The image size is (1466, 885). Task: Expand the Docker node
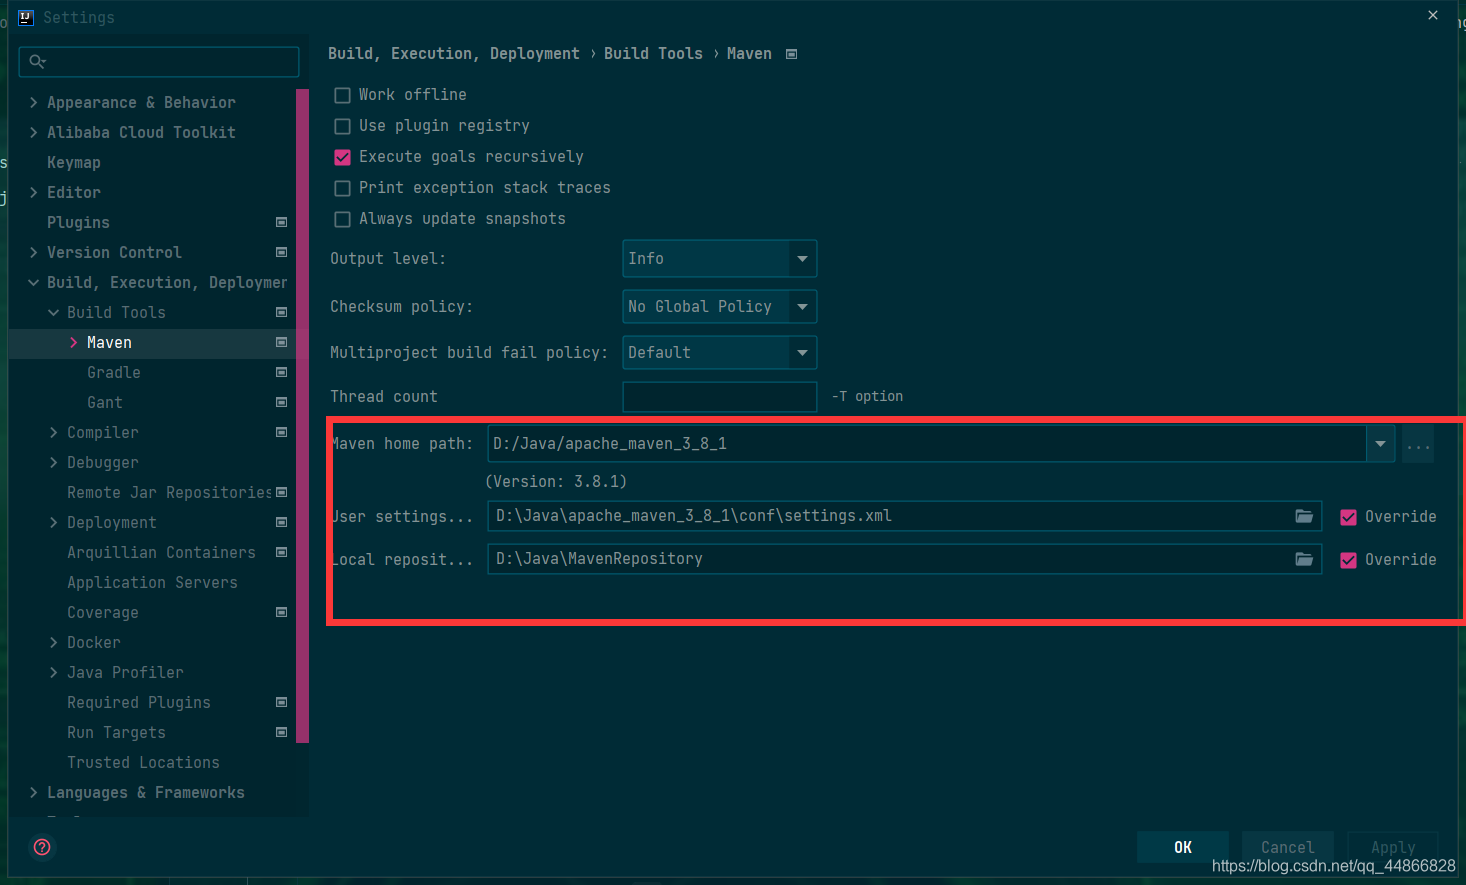pos(54,642)
